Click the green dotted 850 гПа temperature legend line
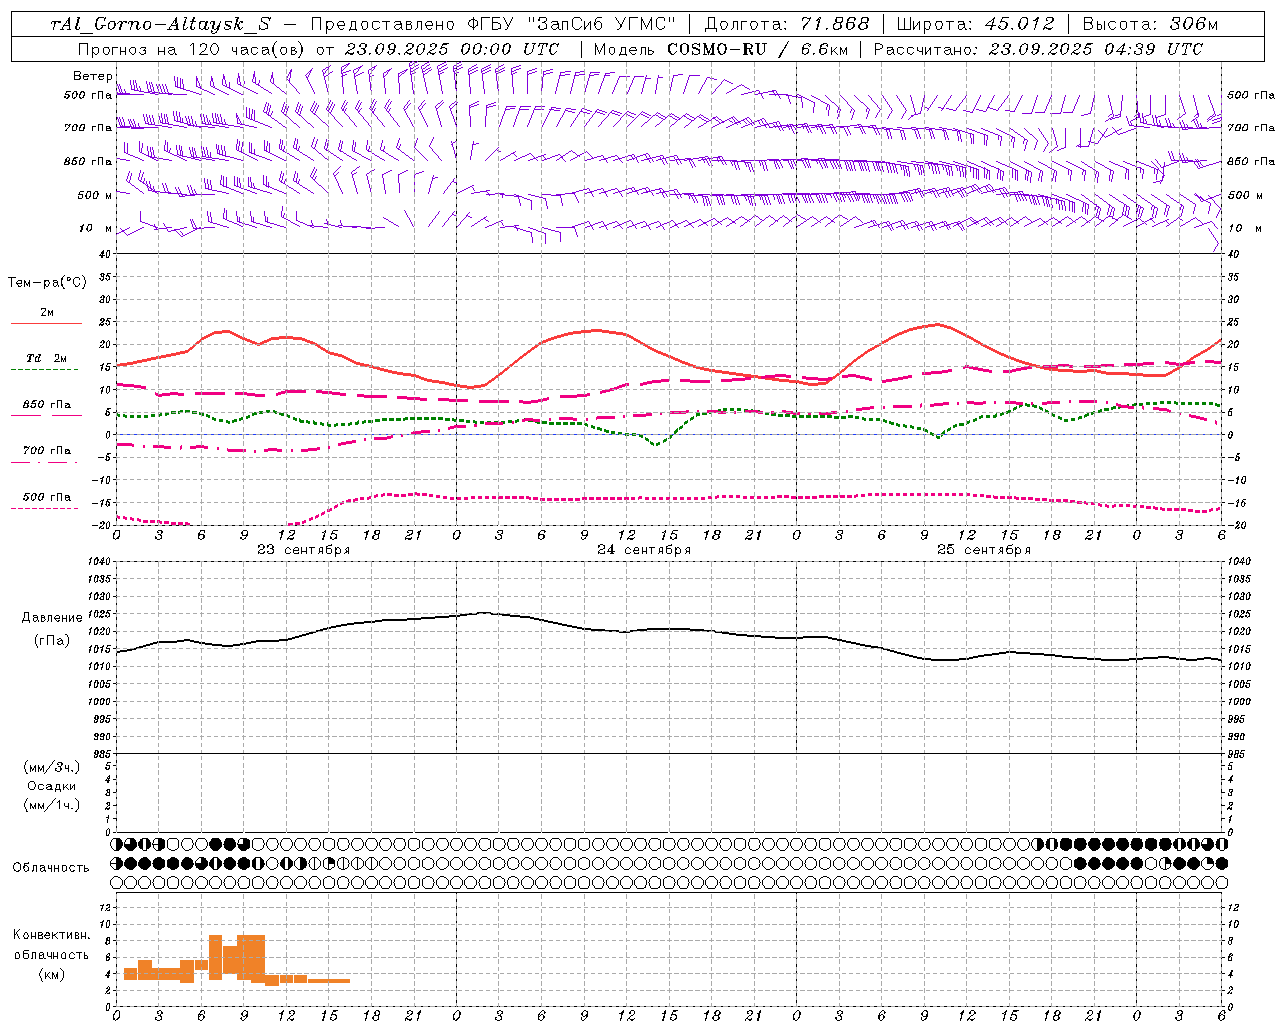1280x1024 pixels. [45, 415]
